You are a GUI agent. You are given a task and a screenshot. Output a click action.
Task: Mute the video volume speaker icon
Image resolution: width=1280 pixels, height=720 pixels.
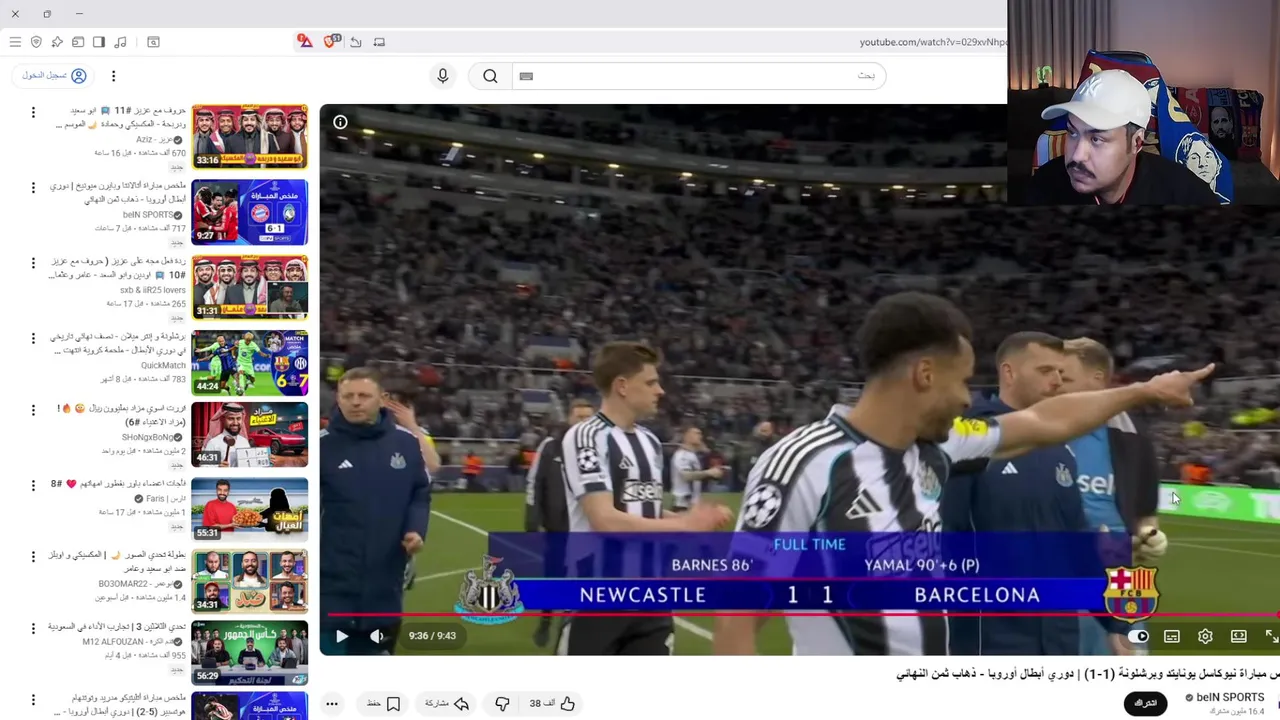point(376,636)
